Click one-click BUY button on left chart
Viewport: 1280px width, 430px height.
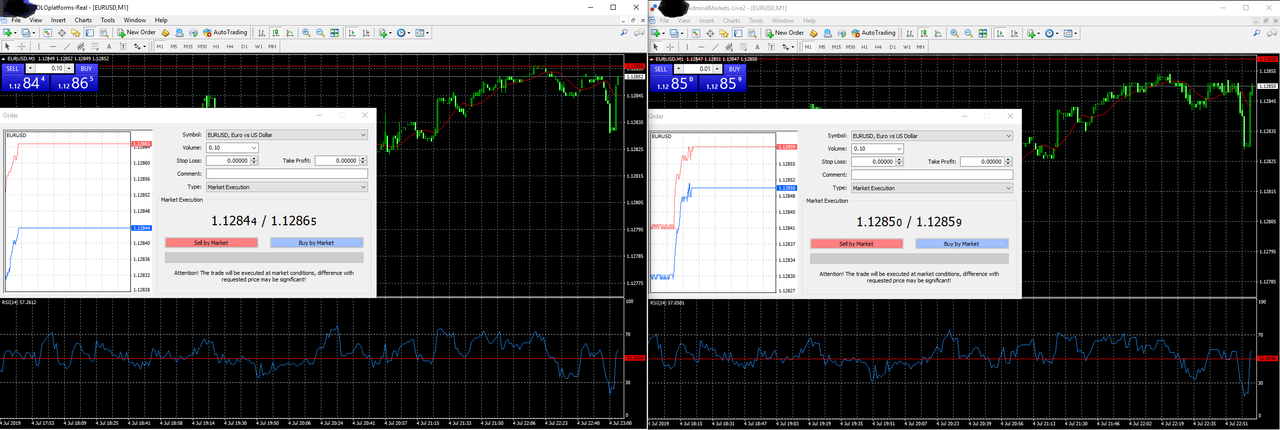click(86, 69)
